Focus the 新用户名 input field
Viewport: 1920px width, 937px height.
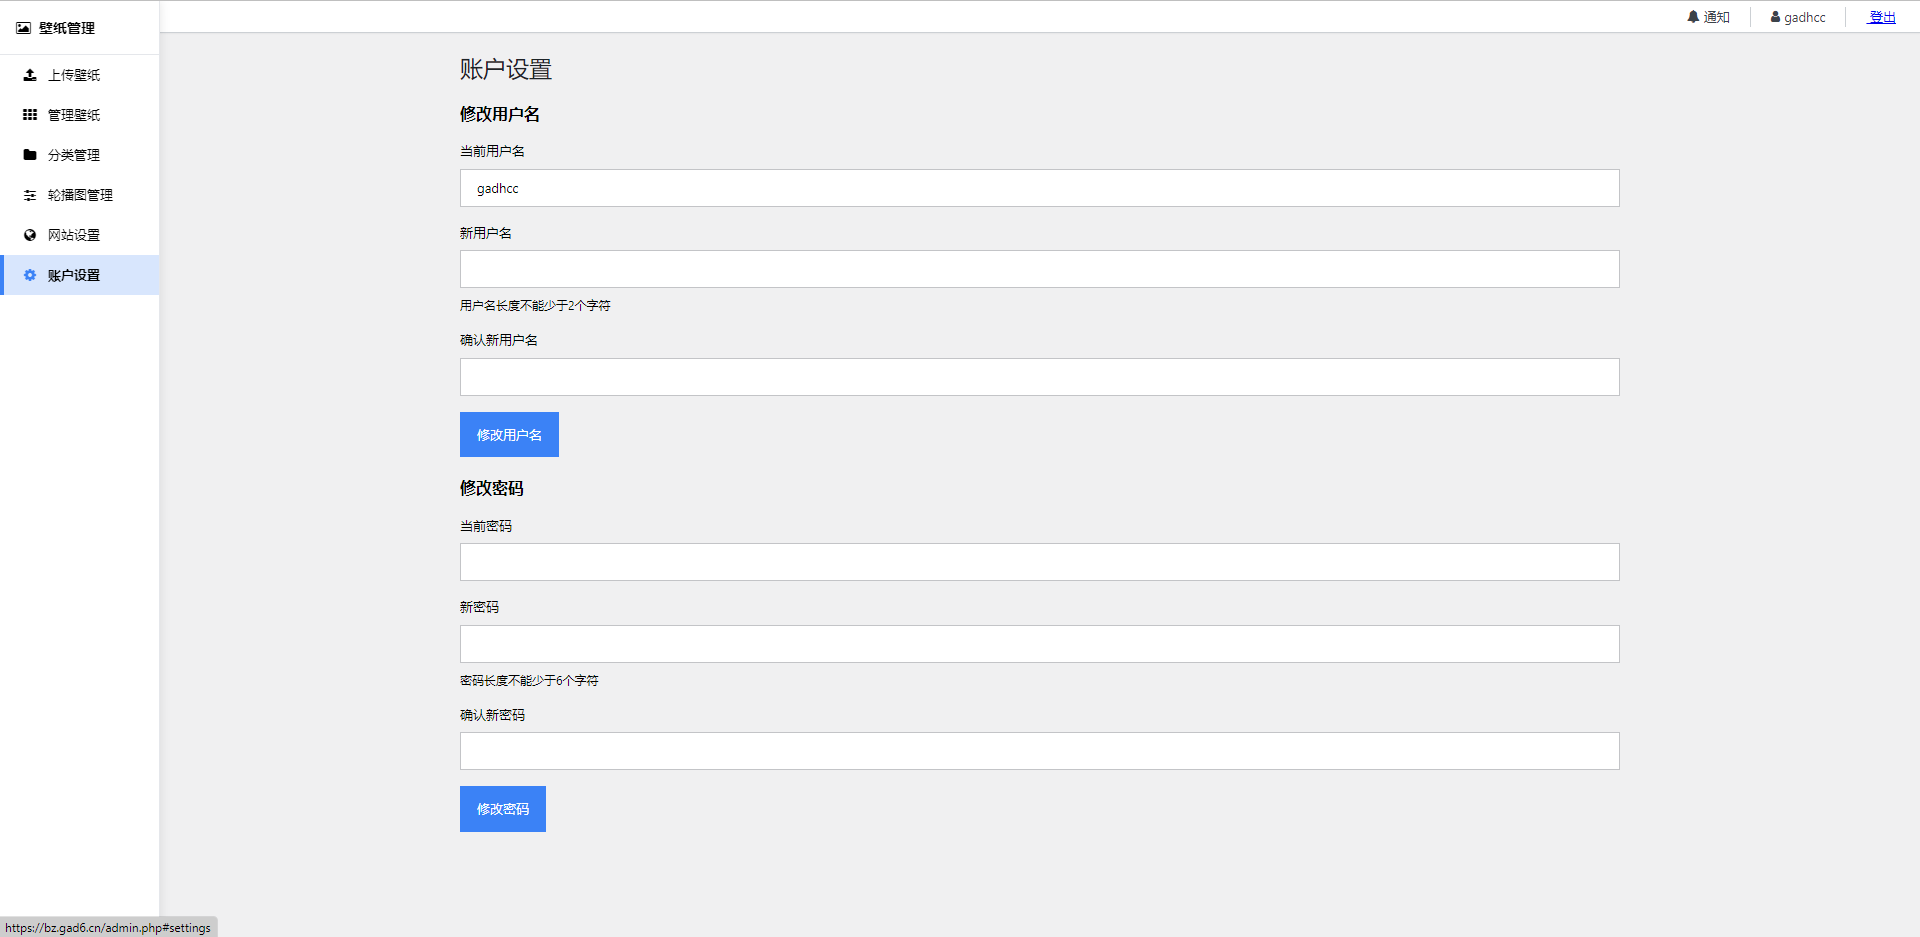coord(1039,269)
